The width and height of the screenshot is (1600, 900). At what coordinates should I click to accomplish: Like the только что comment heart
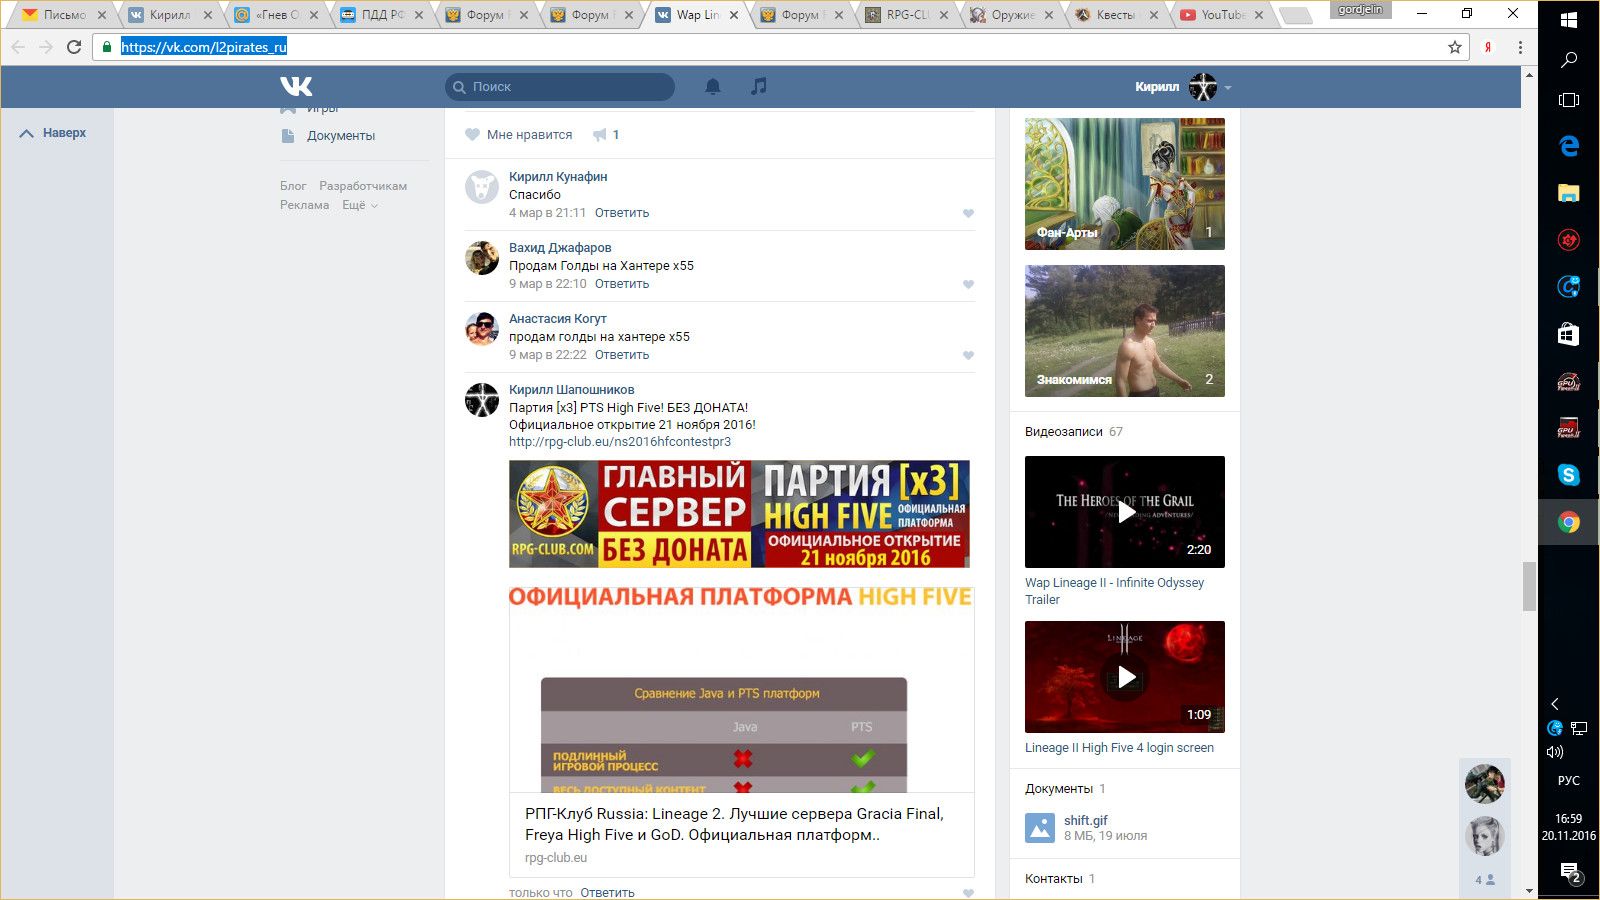[x=968, y=893]
